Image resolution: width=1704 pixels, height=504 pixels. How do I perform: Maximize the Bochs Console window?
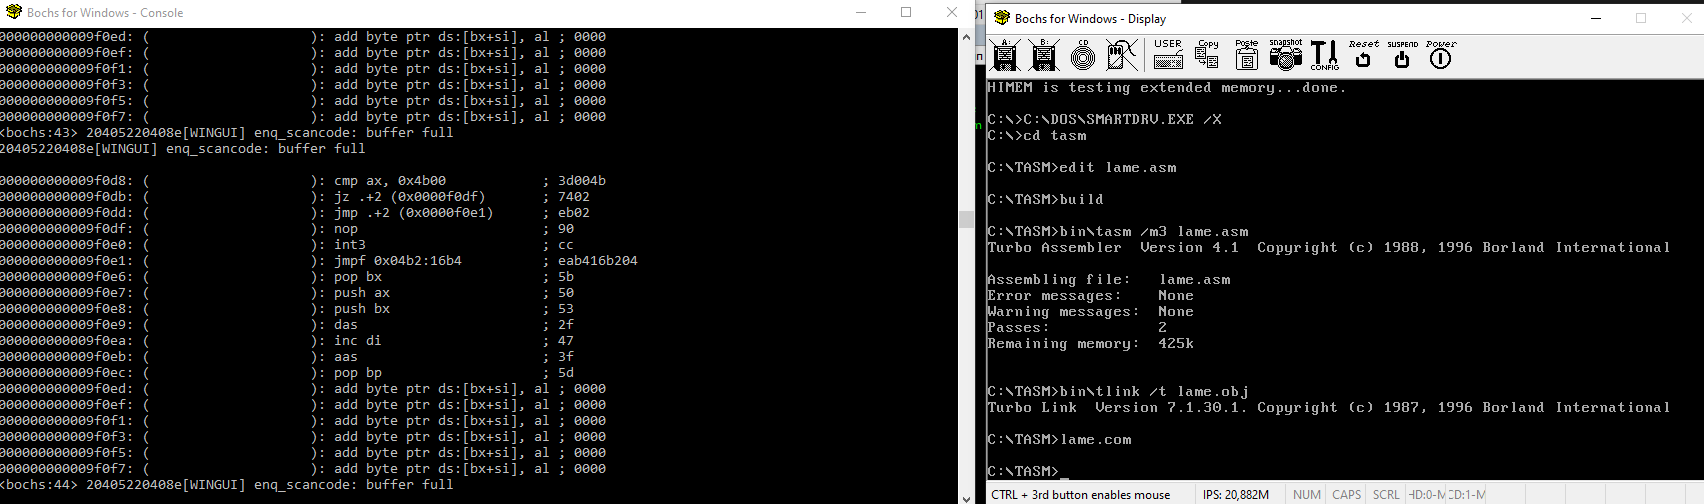(906, 13)
